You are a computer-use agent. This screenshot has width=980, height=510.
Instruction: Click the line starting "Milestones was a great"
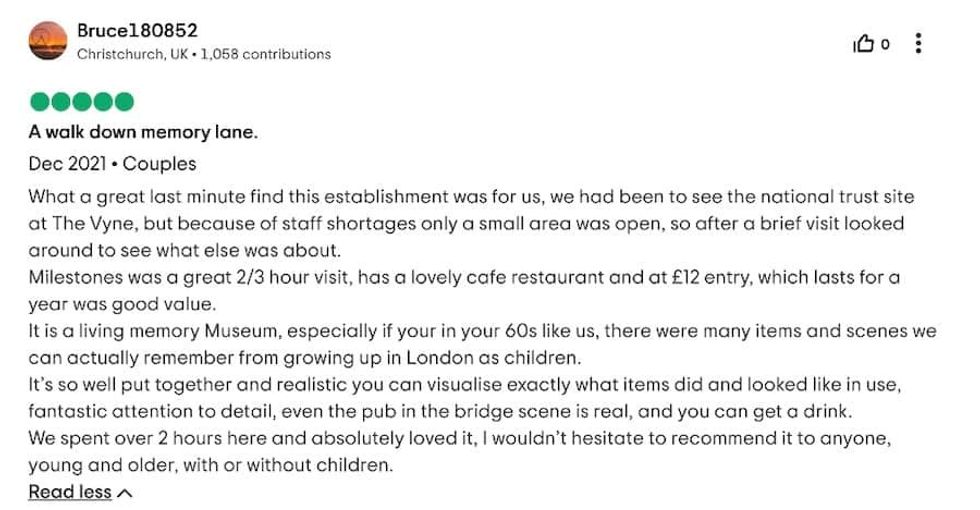click(x=463, y=277)
